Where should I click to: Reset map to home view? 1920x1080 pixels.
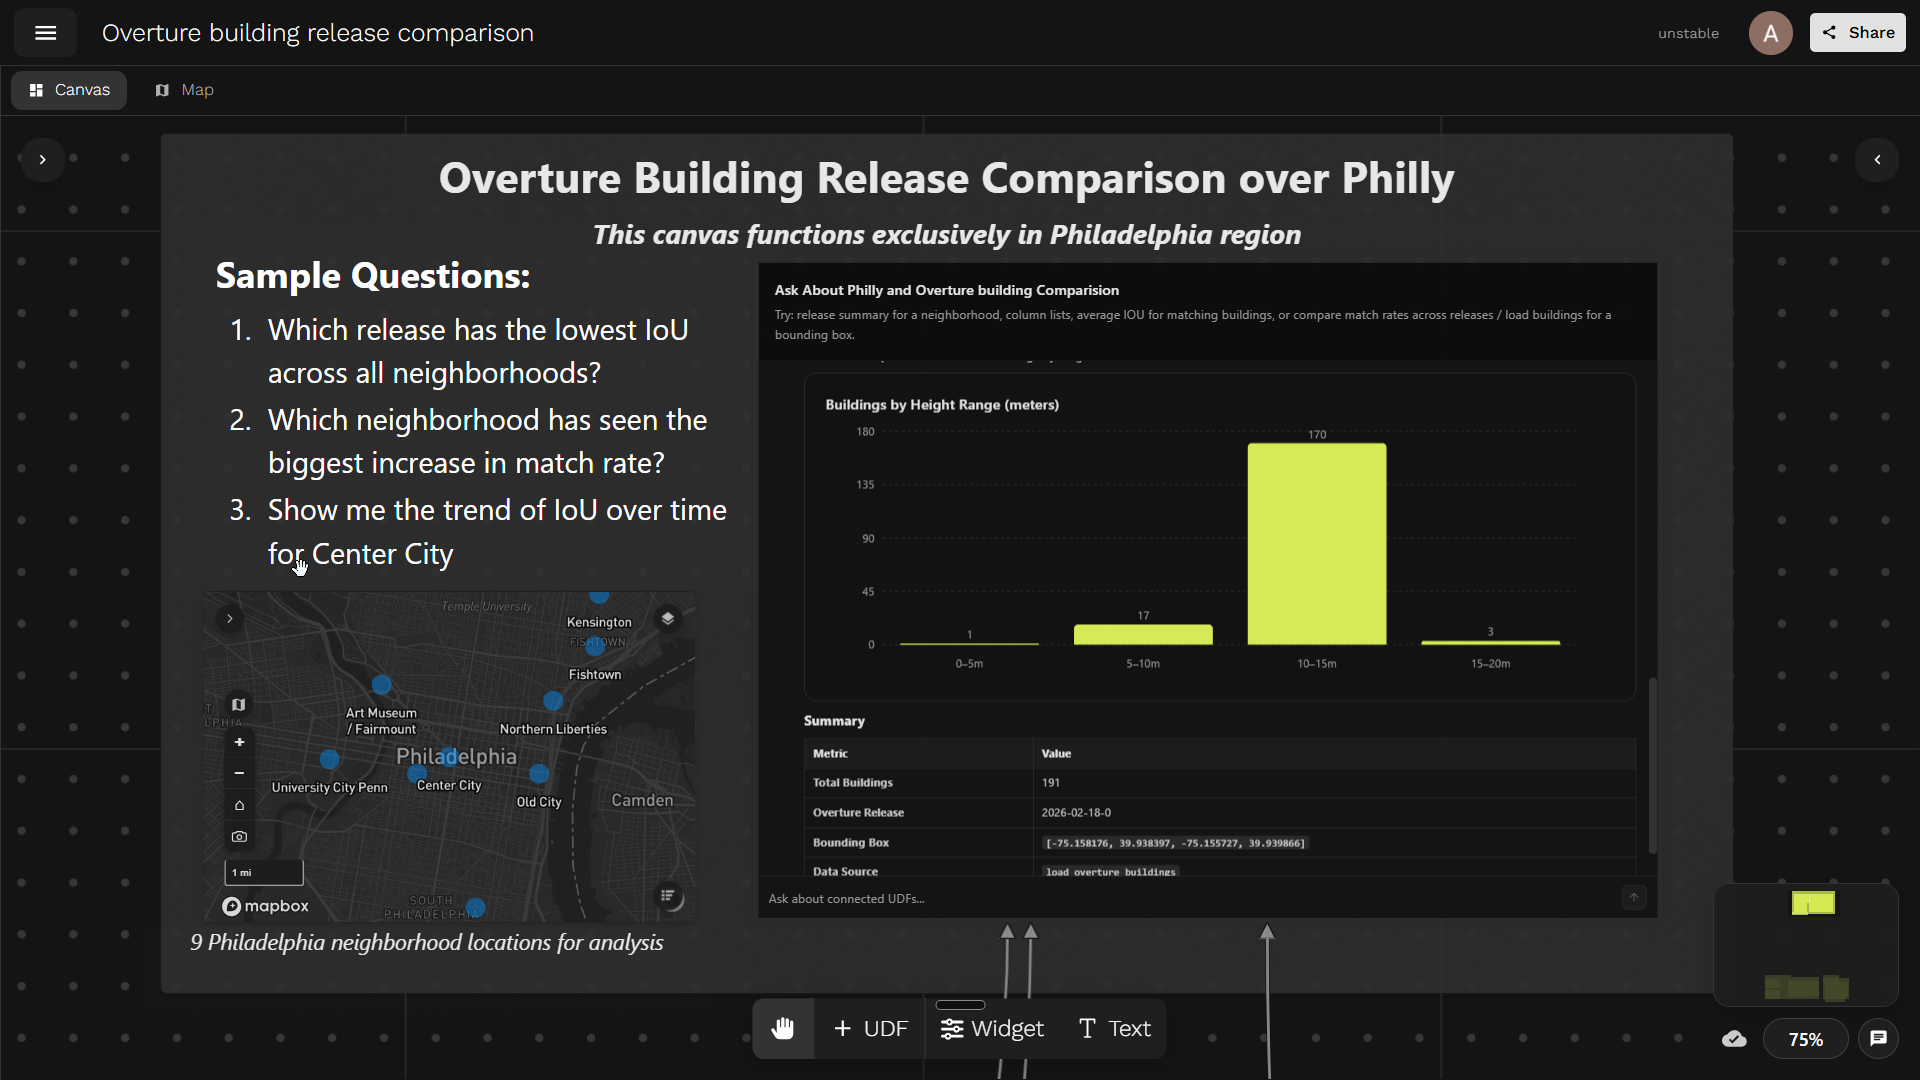(x=239, y=805)
